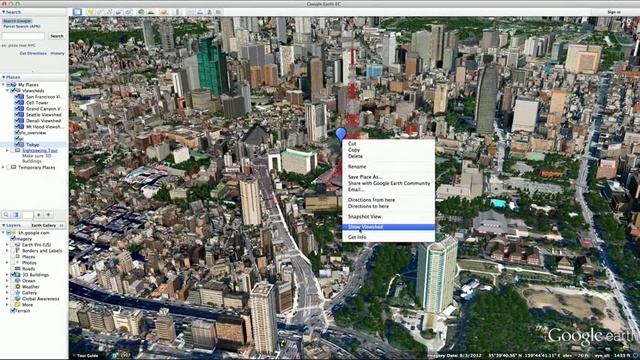Choose Get Info in the context menu
Screen dimensions: 640x360
pos(388,237)
